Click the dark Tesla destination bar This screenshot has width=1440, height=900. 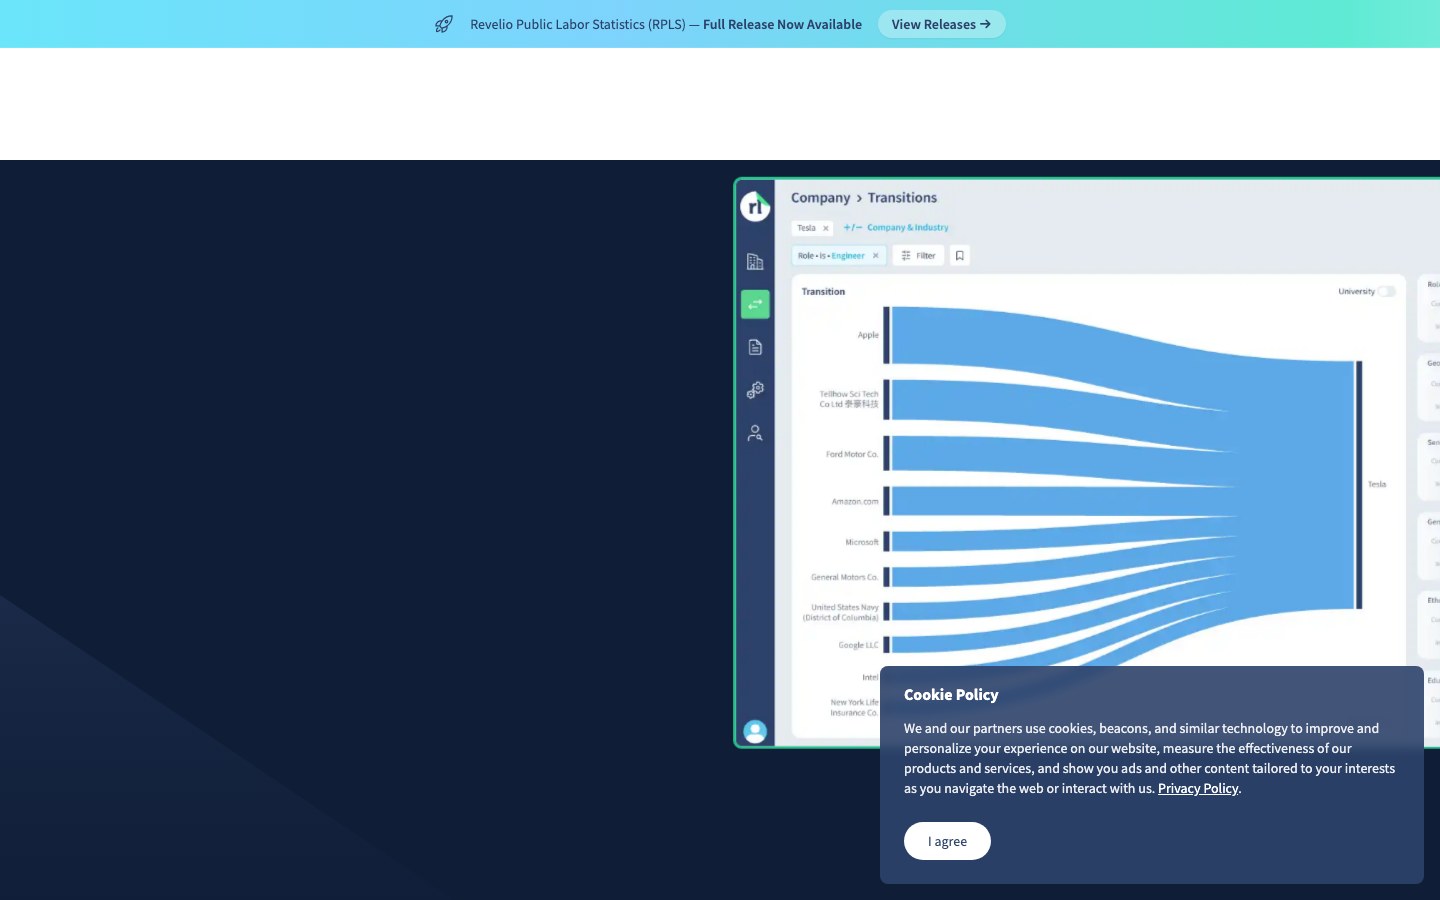pos(1359,484)
